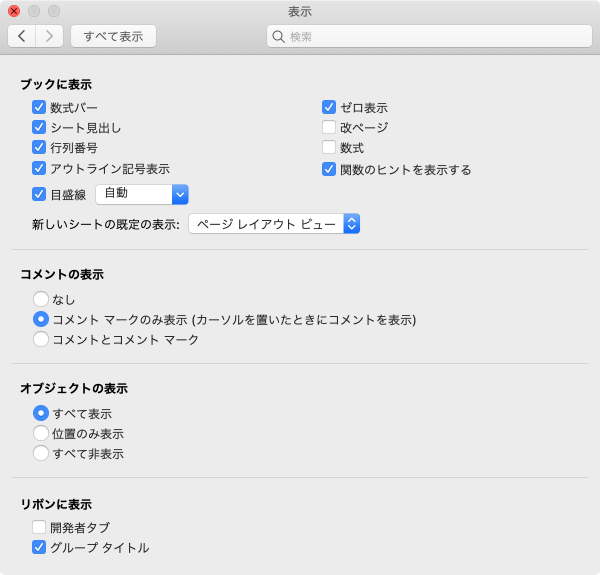Select すべて非表示 object option
The image size is (600, 575).
[41, 453]
